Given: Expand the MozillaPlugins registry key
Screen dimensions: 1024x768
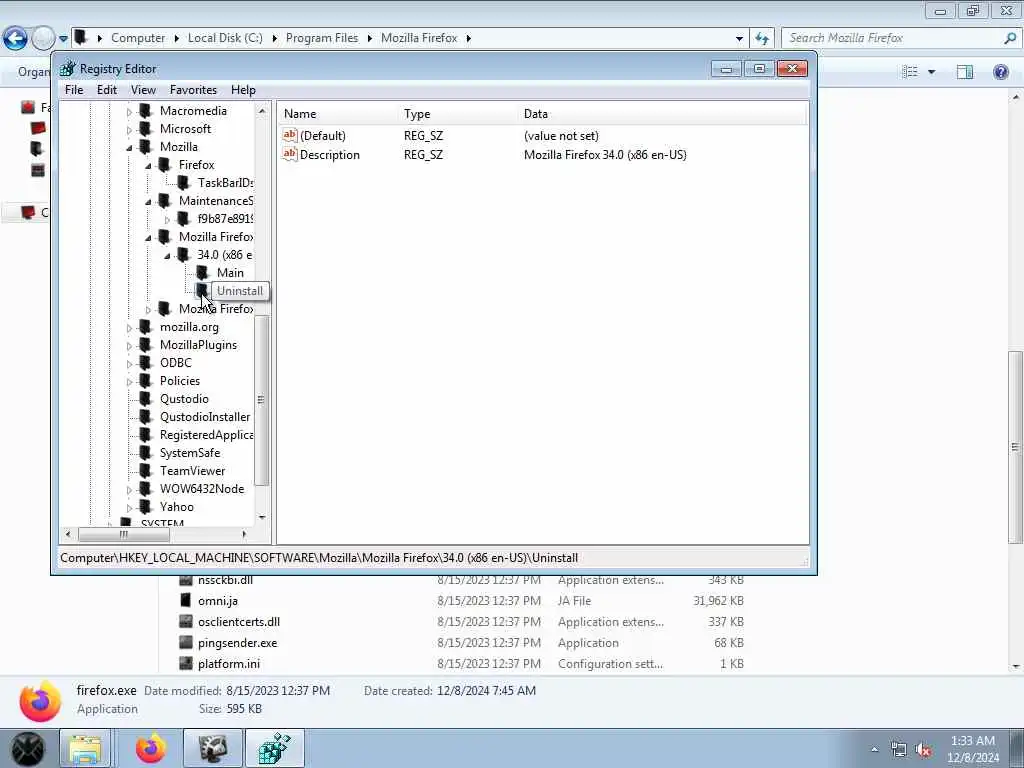Looking at the screenshot, I should click(x=129, y=346).
